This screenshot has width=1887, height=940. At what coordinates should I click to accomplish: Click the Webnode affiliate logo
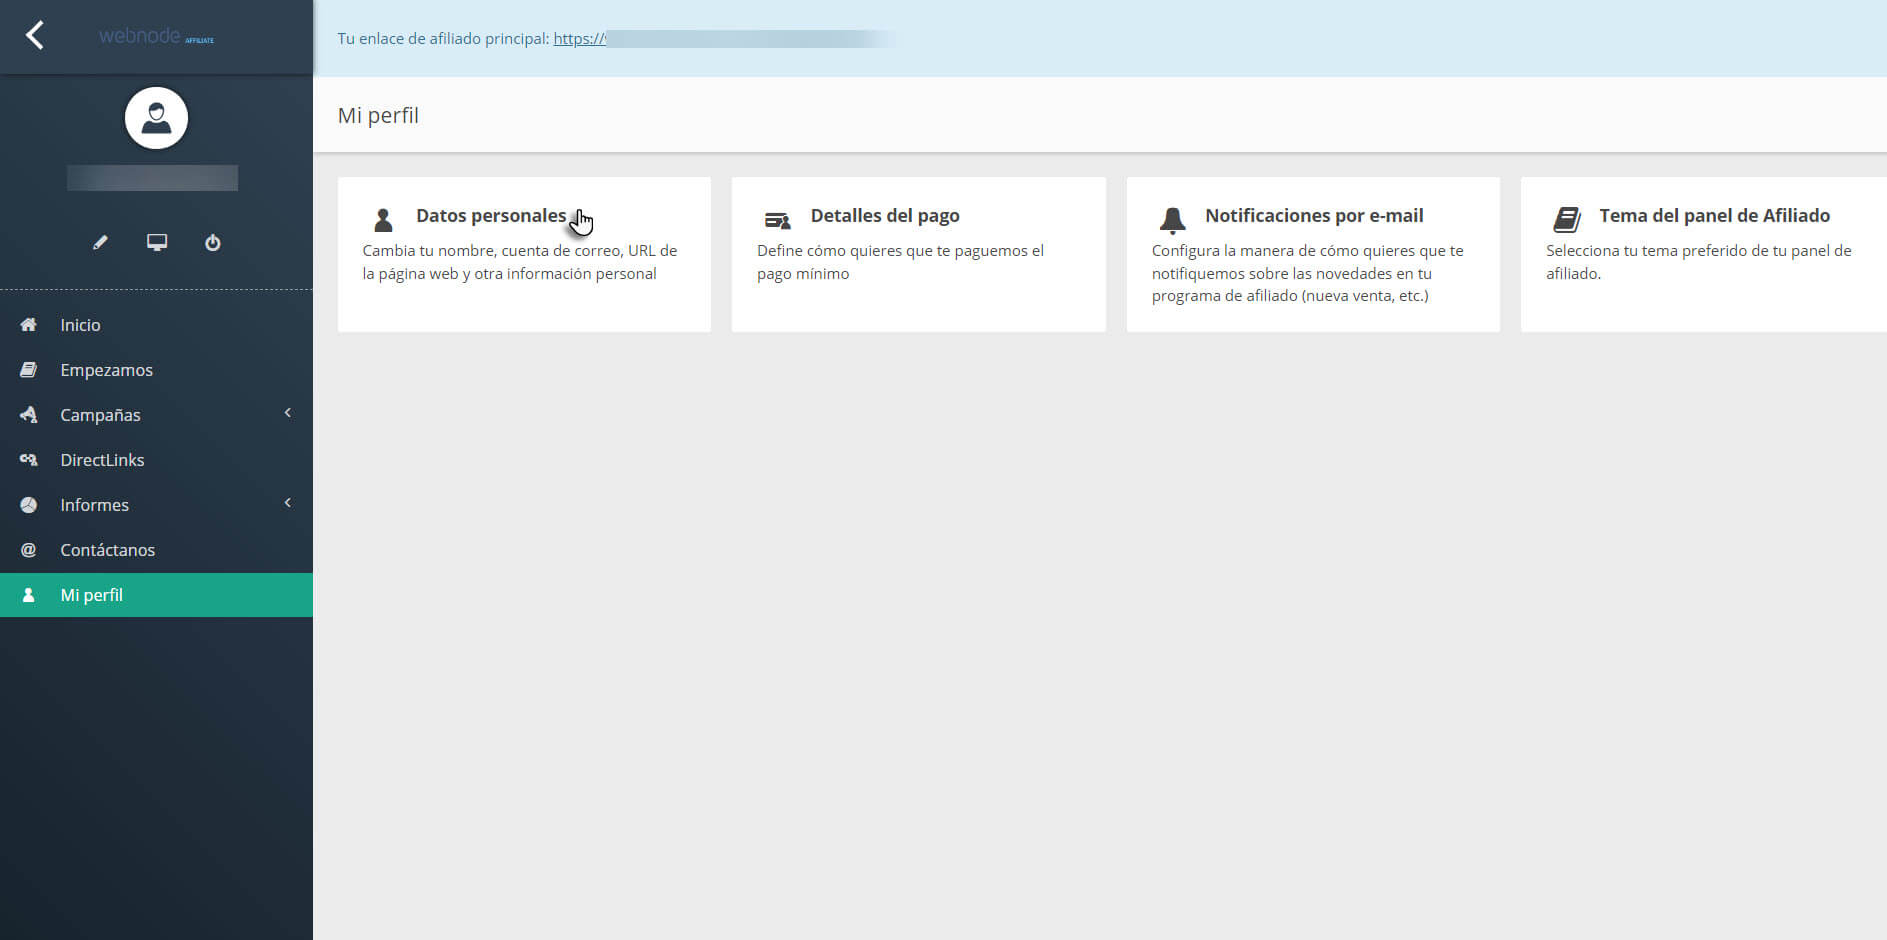click(156, 36)
